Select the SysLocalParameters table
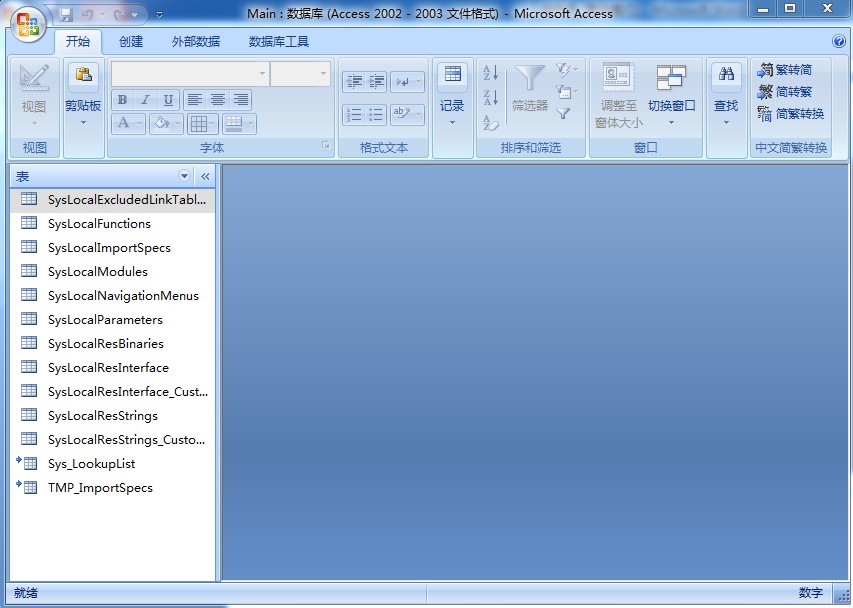Image resolution: width=853 pixels, height=608 pixels. pyautogui.click(x=113, y=319)
